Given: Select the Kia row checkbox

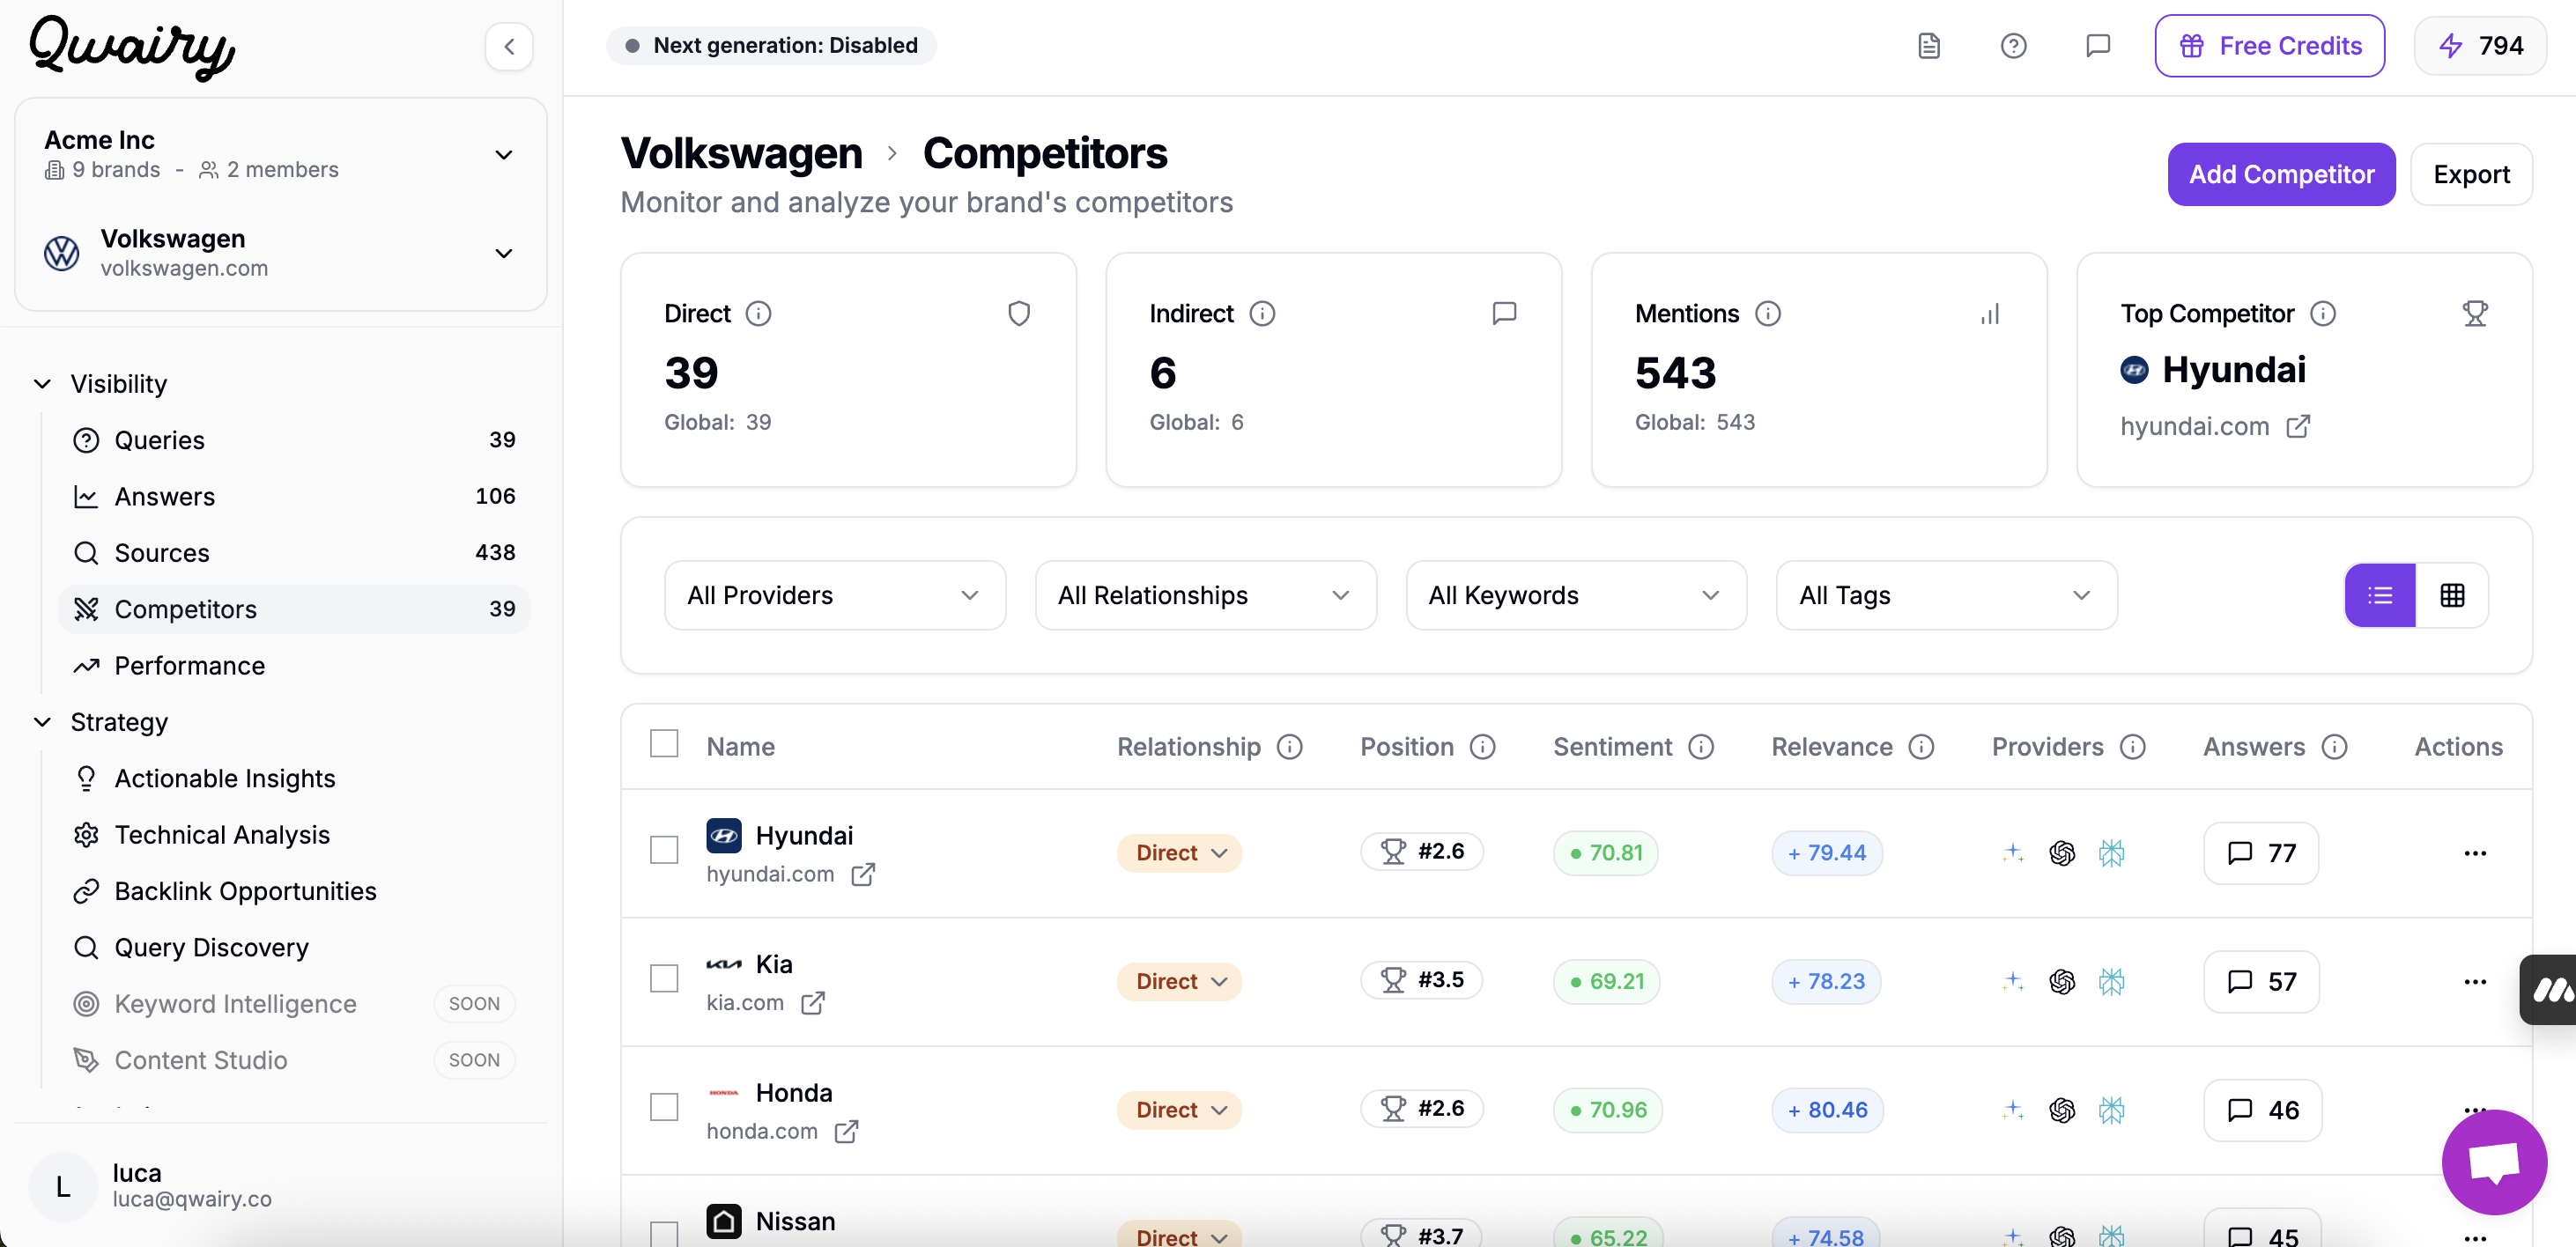Looking at the screenshot, I should pyautogui.click(x=664, y=979).
